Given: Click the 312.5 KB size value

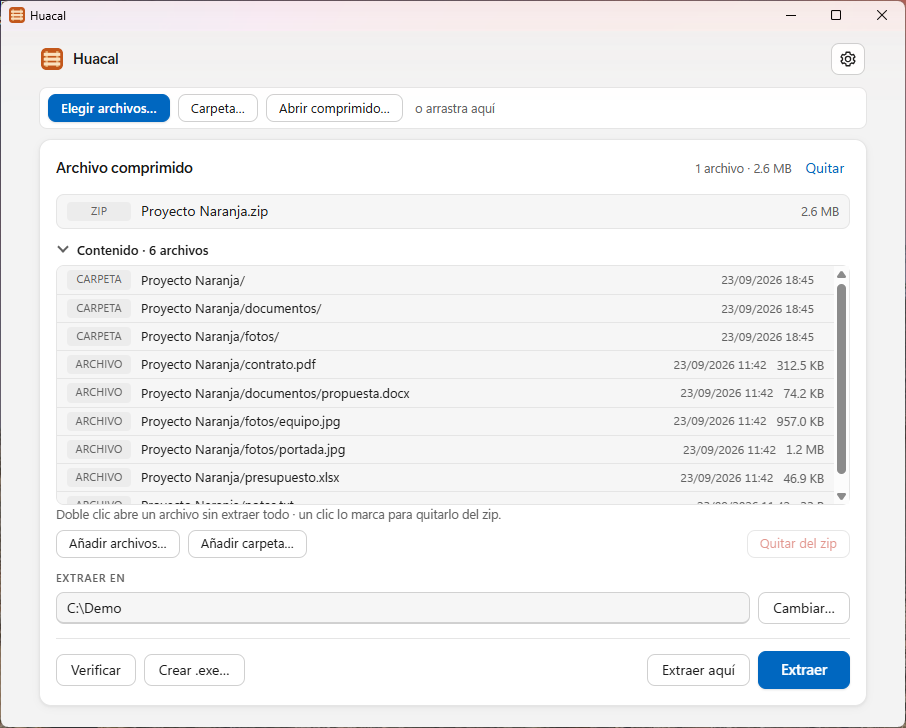Looking at the screenshot, I should pyautogui.click(x=800, y=365).
